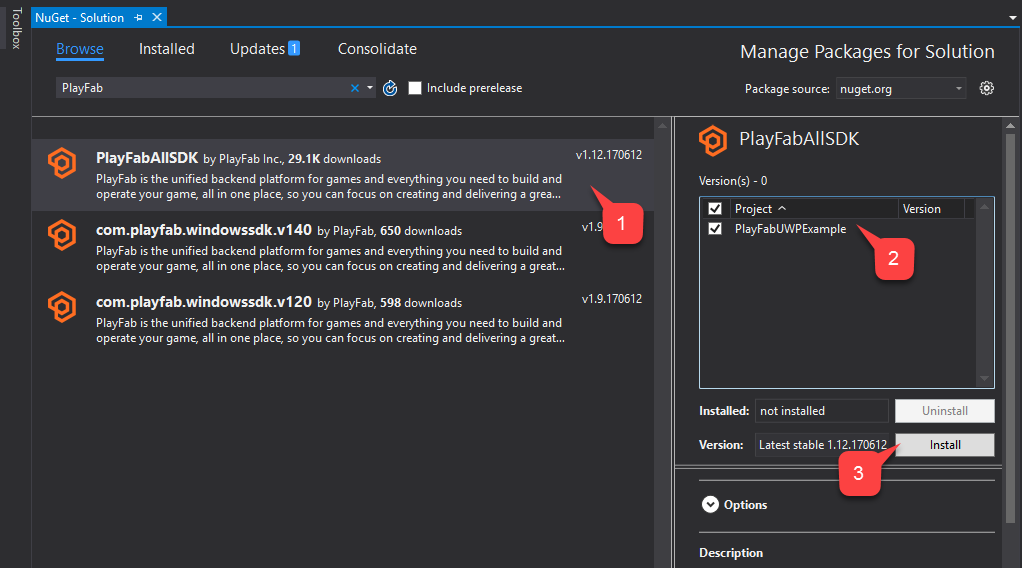Click PlayFabAllSDK logo in details pane
The image size is (1022, 568).
tap(712, 140)
